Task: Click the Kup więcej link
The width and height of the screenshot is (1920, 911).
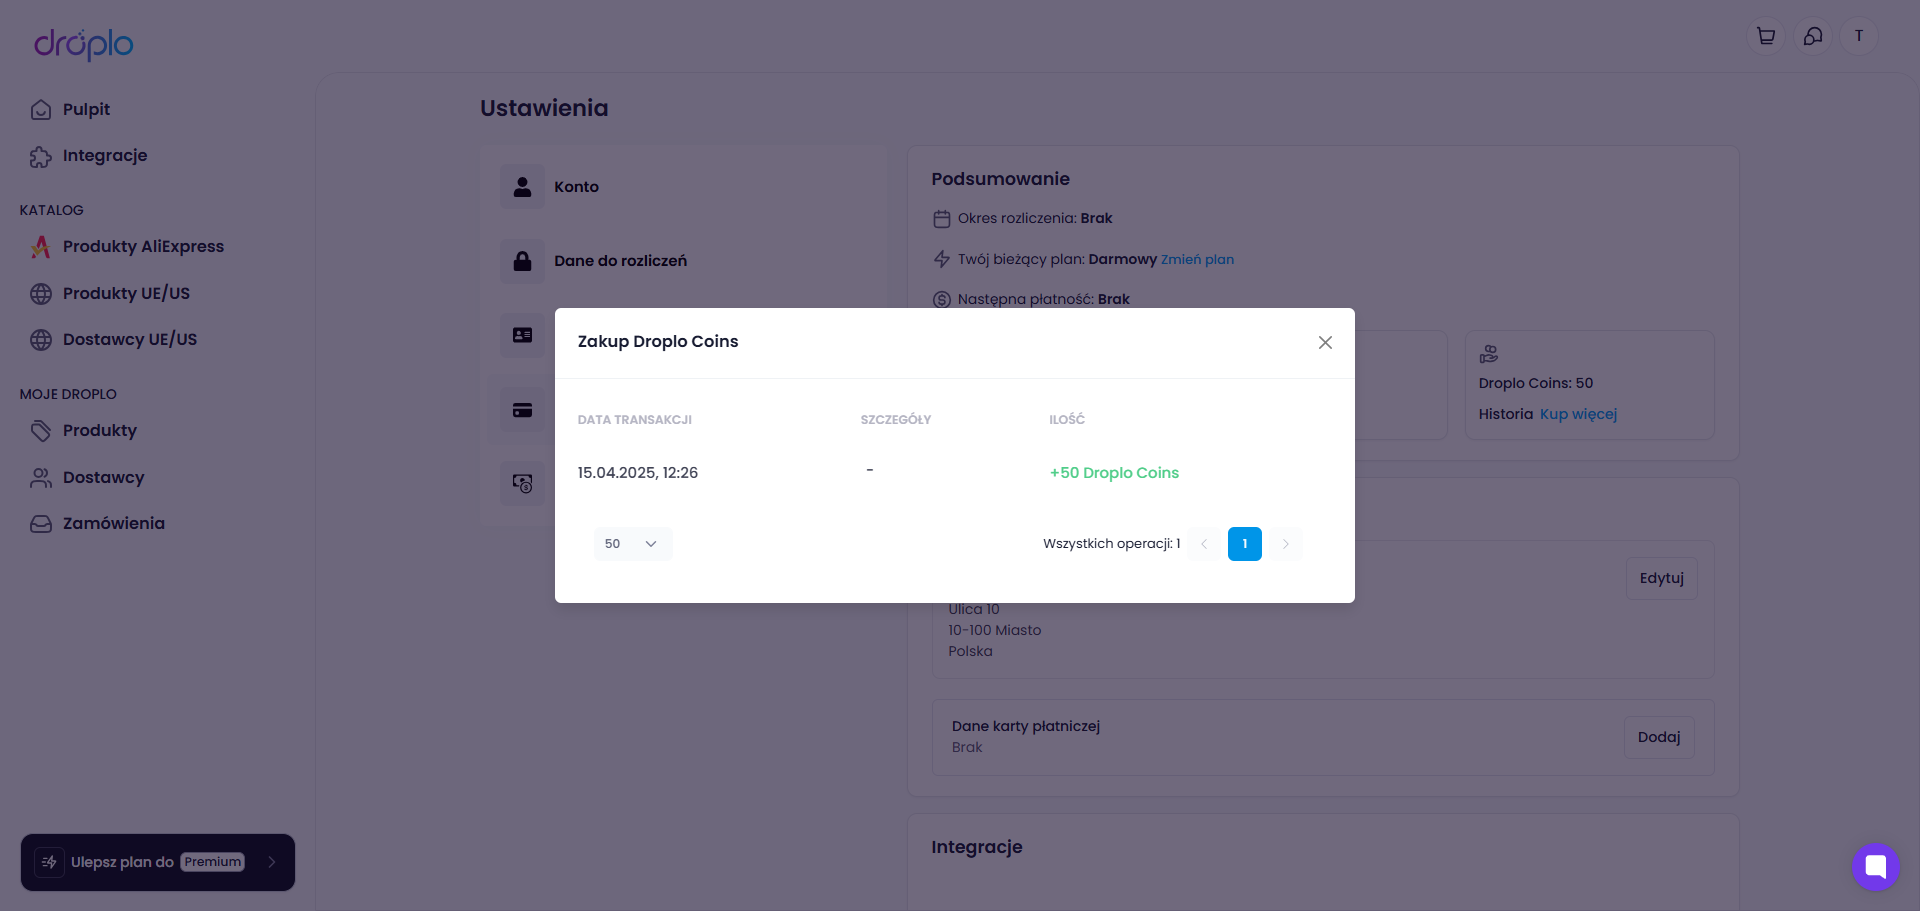Action: point(1578,414)
